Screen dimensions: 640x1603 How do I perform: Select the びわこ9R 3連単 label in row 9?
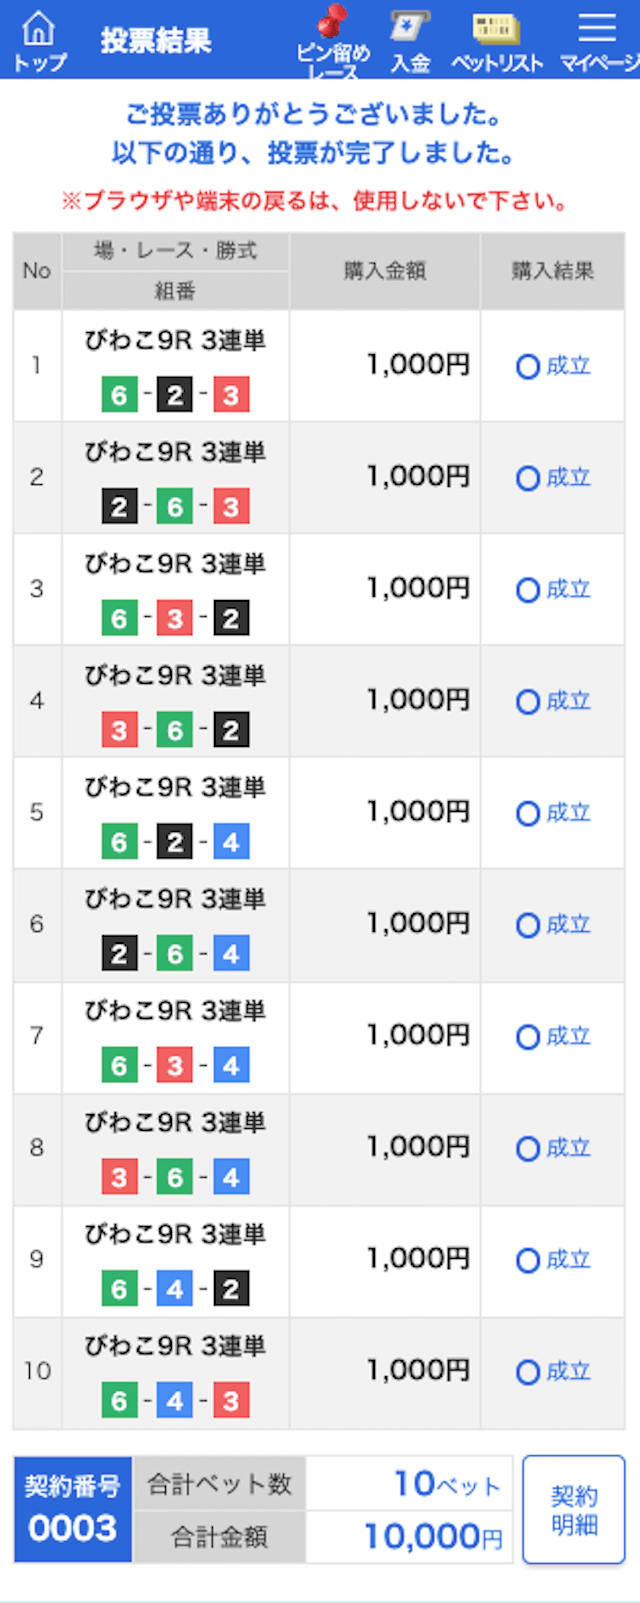[x=175, y=1234]
